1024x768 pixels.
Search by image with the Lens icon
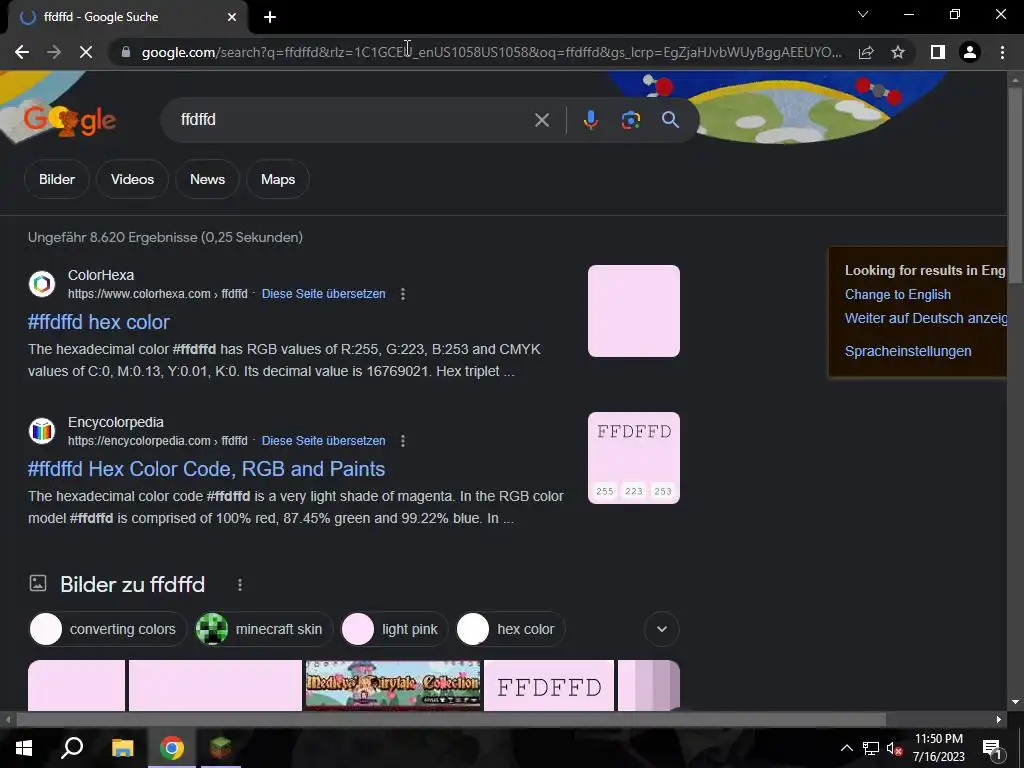[630, 120]
